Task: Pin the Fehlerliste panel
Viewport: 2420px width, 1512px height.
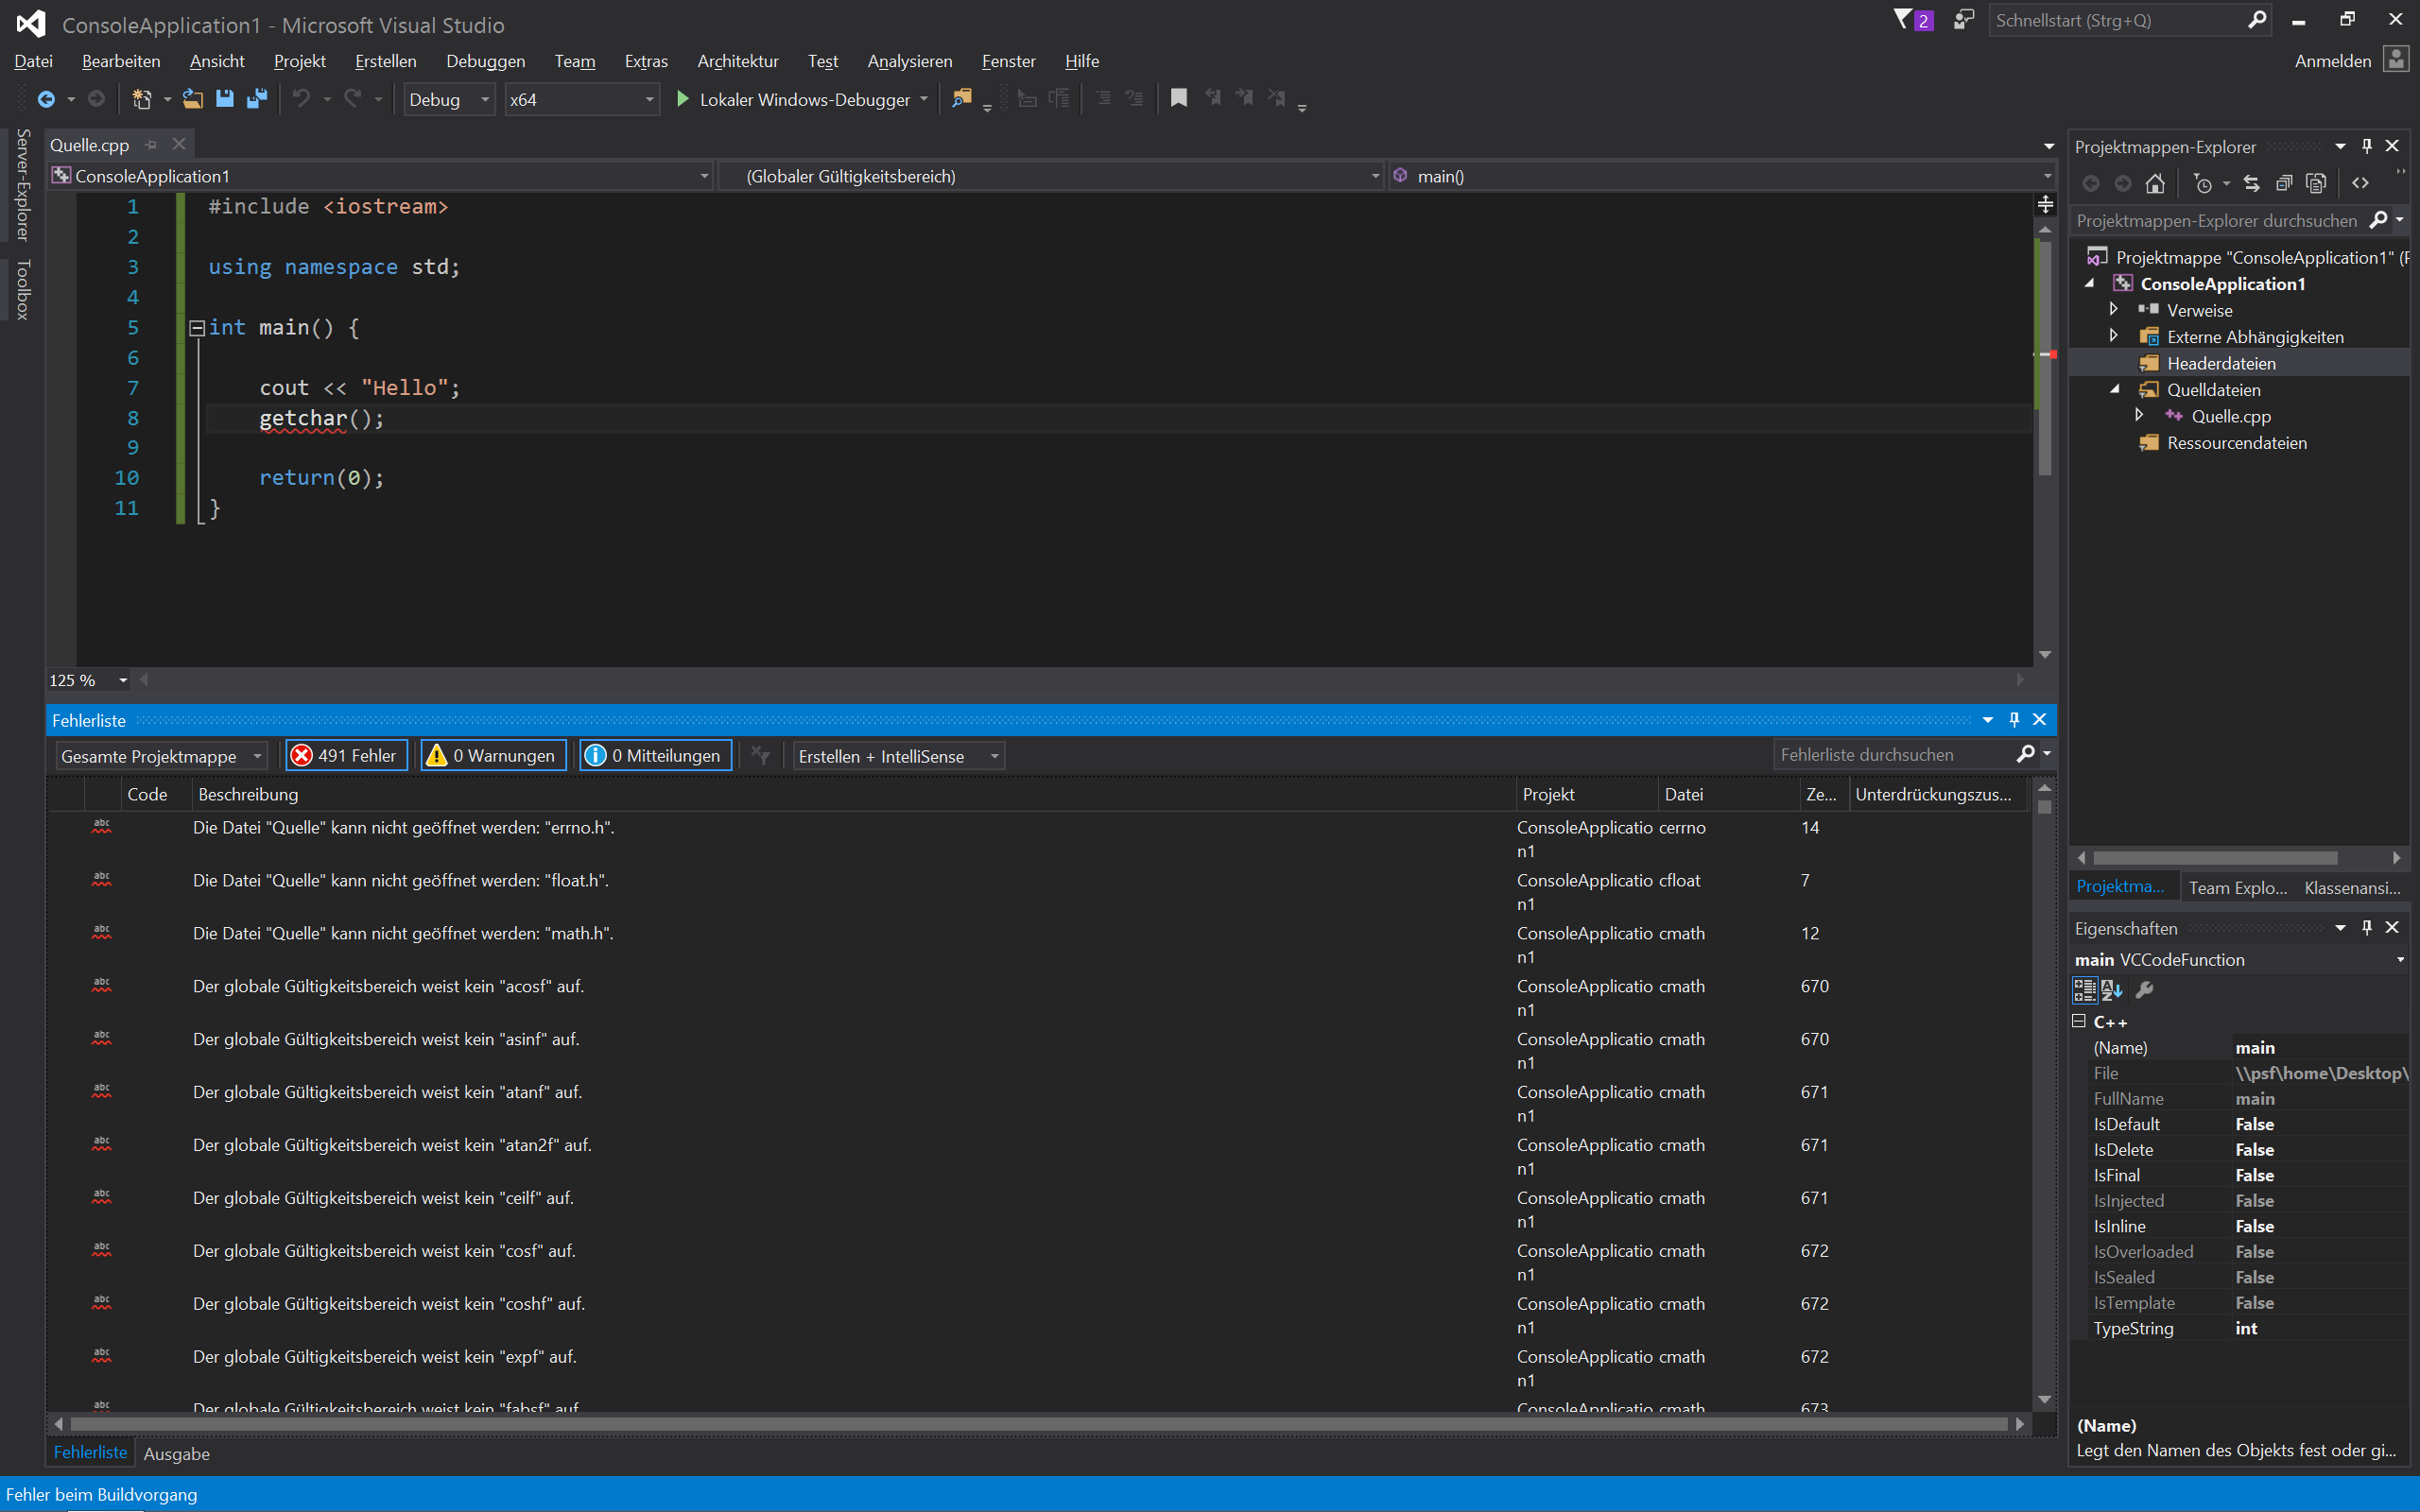Action: (2015, 720)
